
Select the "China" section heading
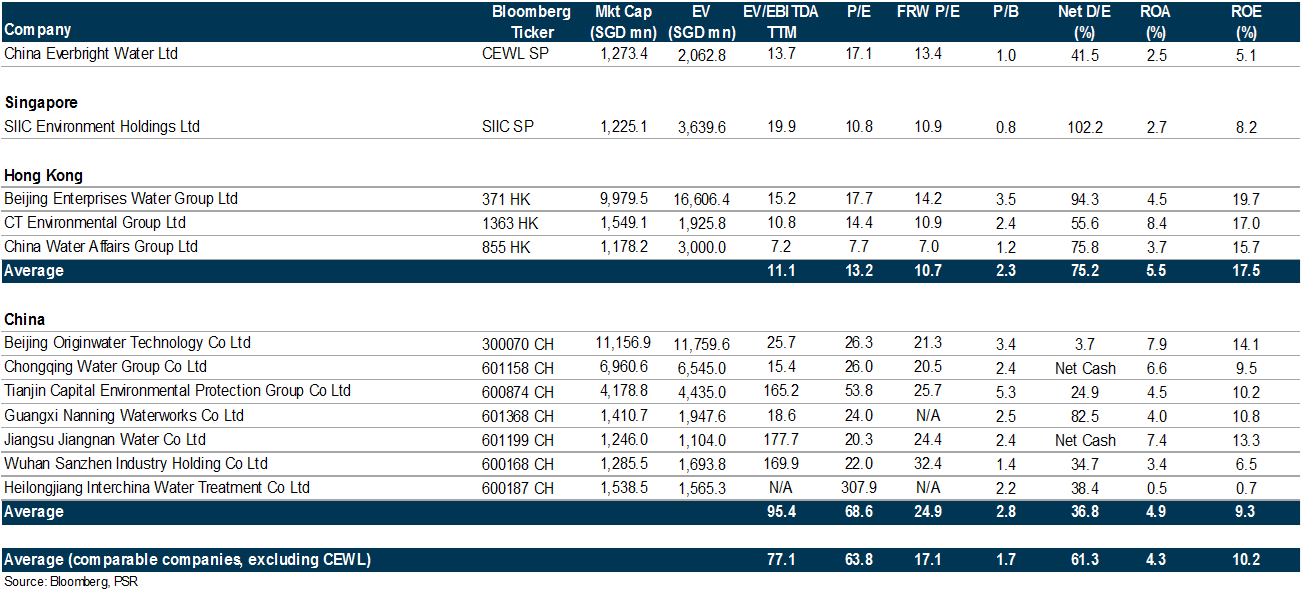click(x=25, y=320)
